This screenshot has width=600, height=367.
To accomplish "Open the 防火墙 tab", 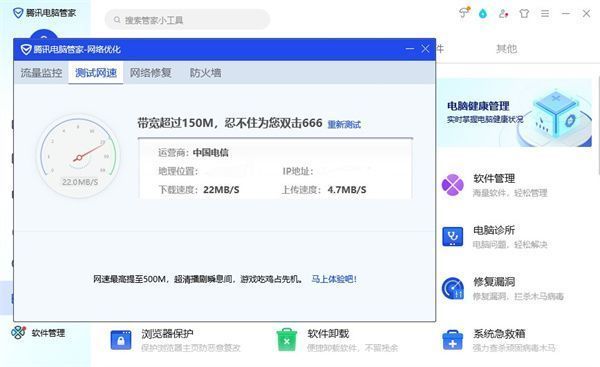I will pos(205,73).
